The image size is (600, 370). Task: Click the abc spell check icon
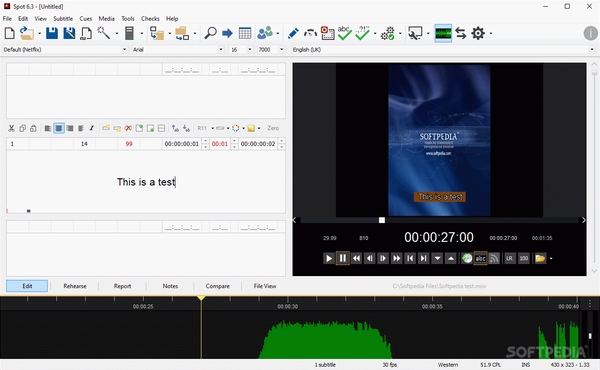(344, 33)
